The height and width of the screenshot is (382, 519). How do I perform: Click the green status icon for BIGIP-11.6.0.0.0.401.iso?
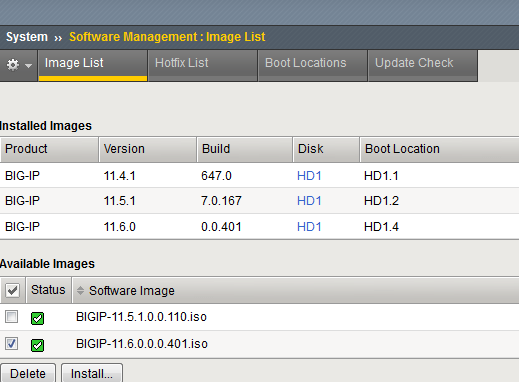pyautogui.click(x=37, y=345)
